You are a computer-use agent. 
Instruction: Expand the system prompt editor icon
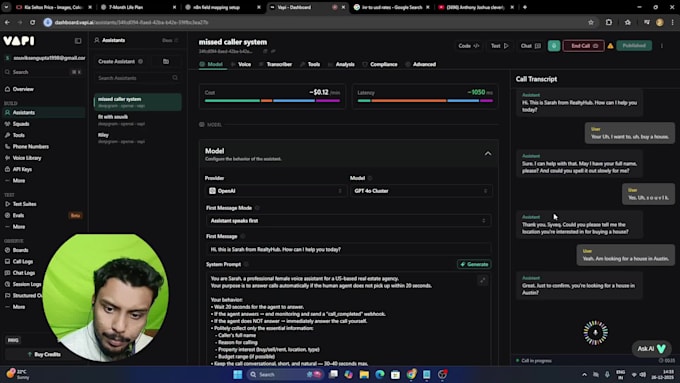tap(482, 281)
